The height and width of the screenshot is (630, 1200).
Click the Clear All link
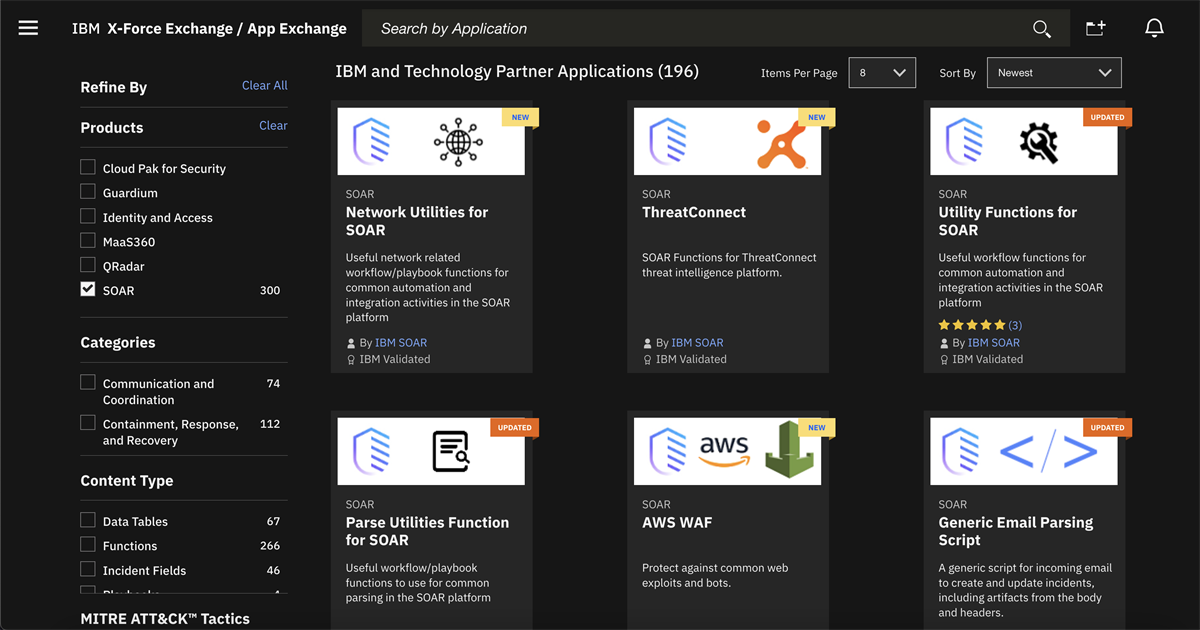pos(264,86)
